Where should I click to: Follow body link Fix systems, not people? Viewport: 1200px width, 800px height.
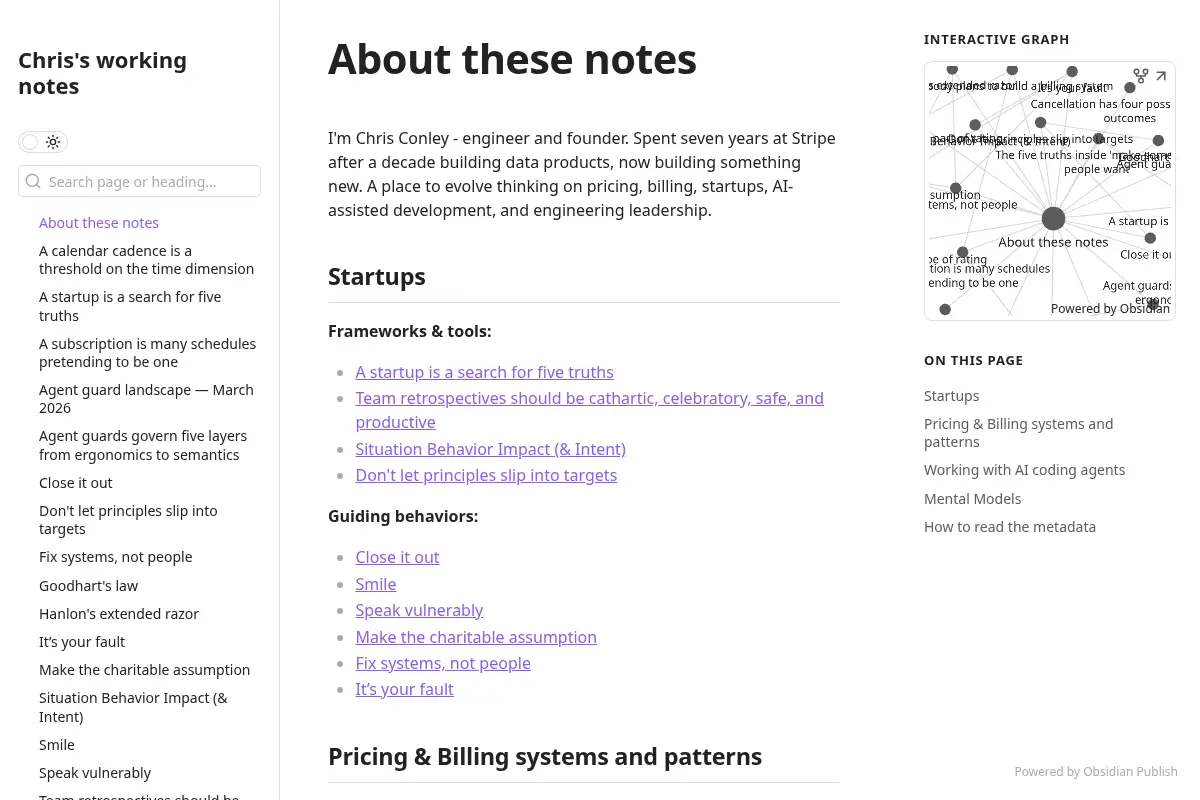click(x=443, y=663)
